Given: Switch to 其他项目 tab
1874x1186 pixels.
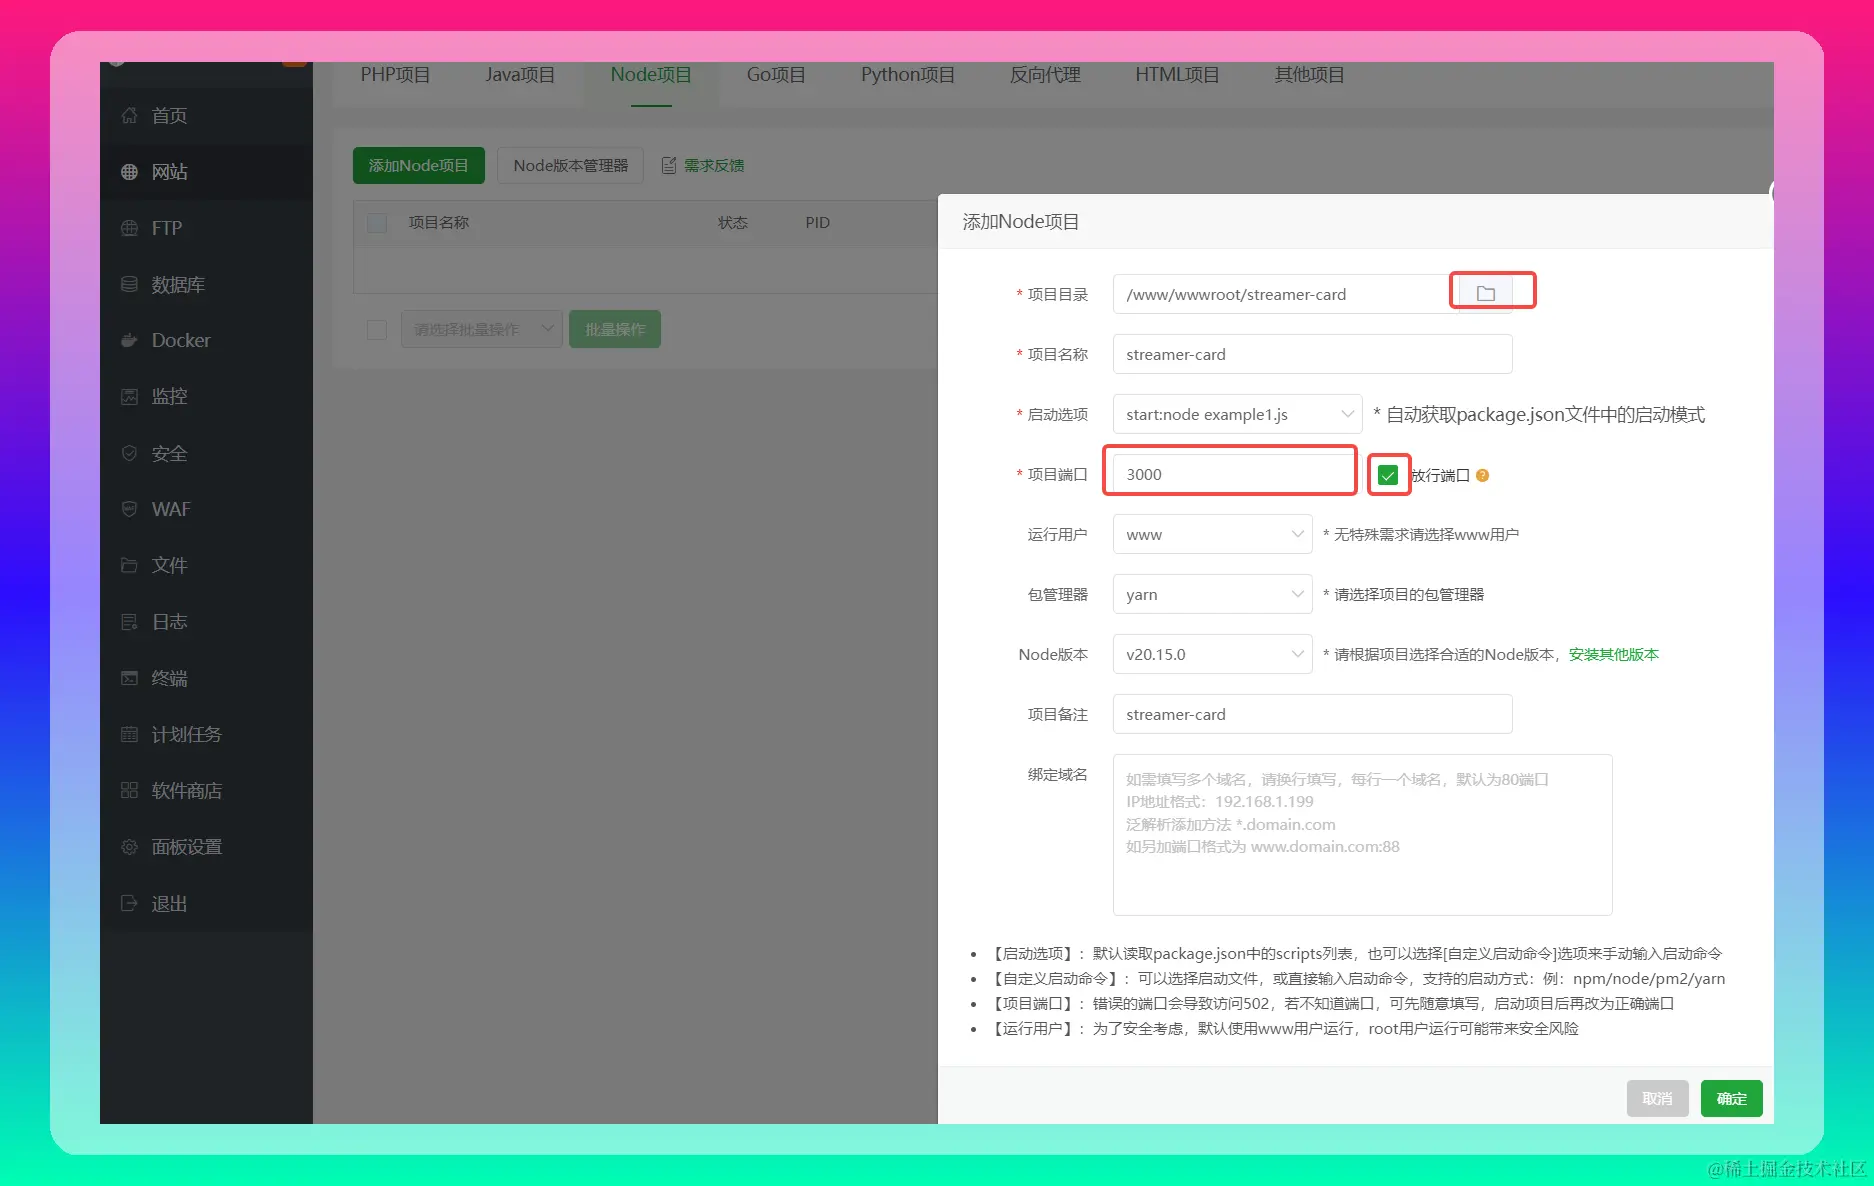Looking at the screenshot, I should [x=1309, y=75].
